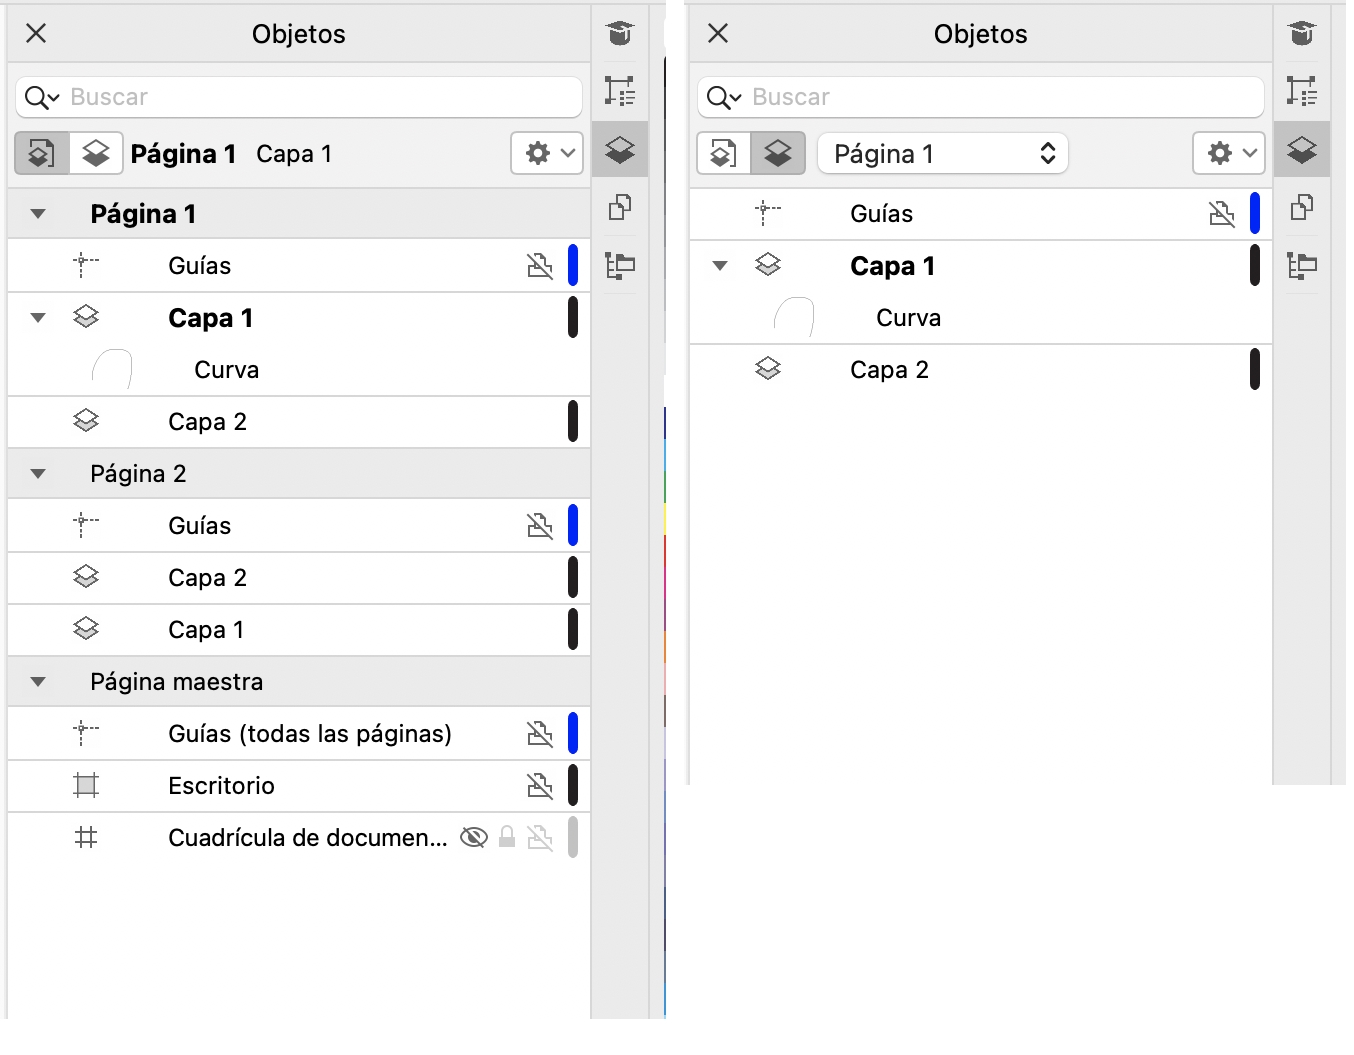
Task: Select the Página maestra header row
Action: (177, 682)
